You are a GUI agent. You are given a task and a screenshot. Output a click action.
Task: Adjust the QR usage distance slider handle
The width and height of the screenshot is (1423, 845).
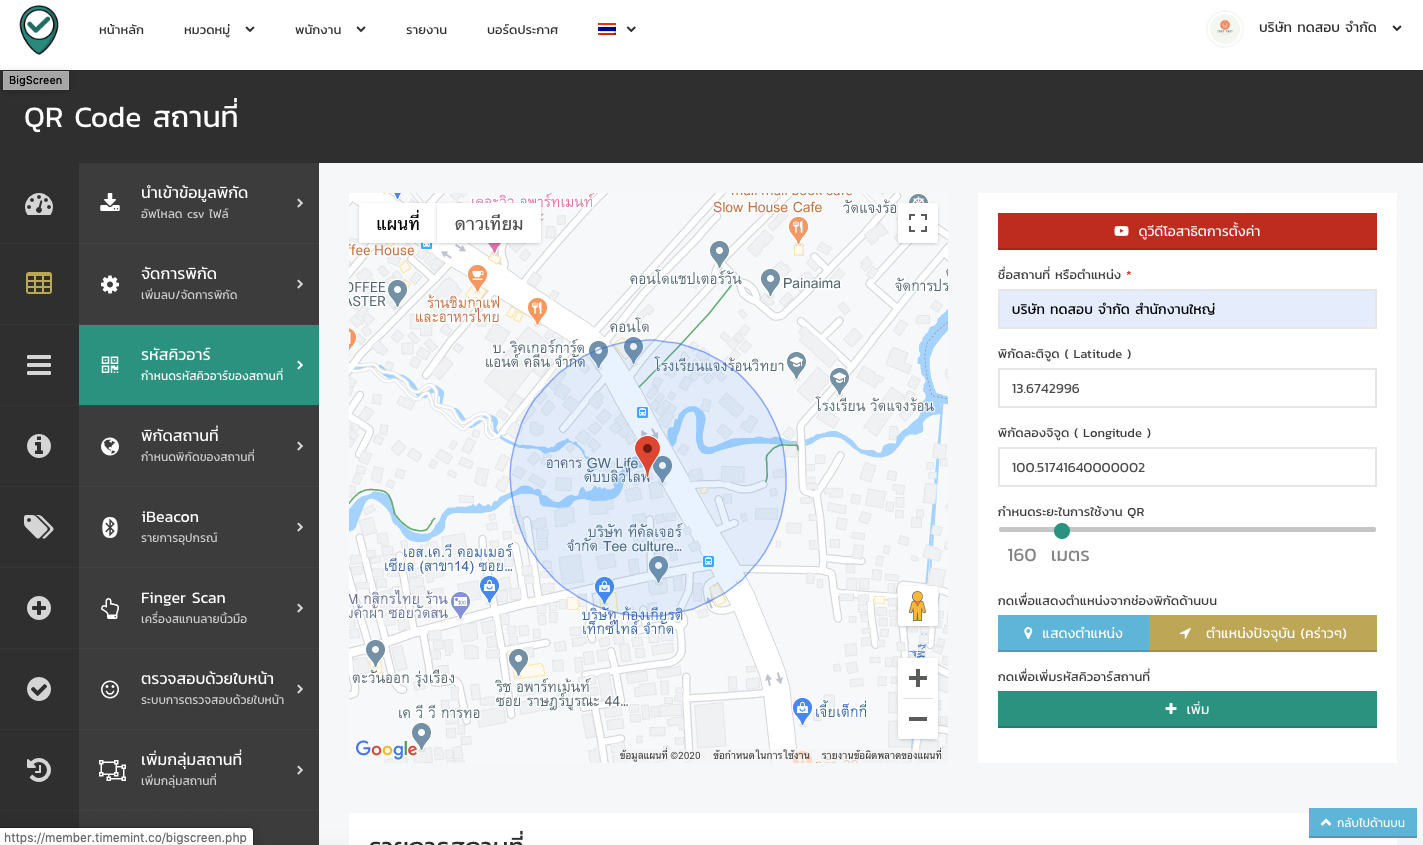(x=1062, y=531)
